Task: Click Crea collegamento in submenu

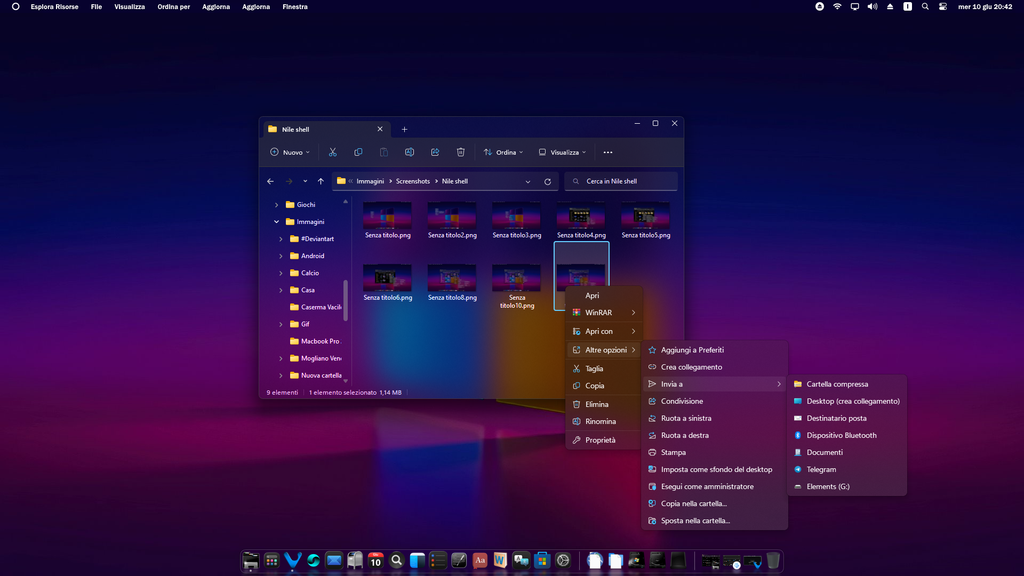Action: click(x=714, y=367)
